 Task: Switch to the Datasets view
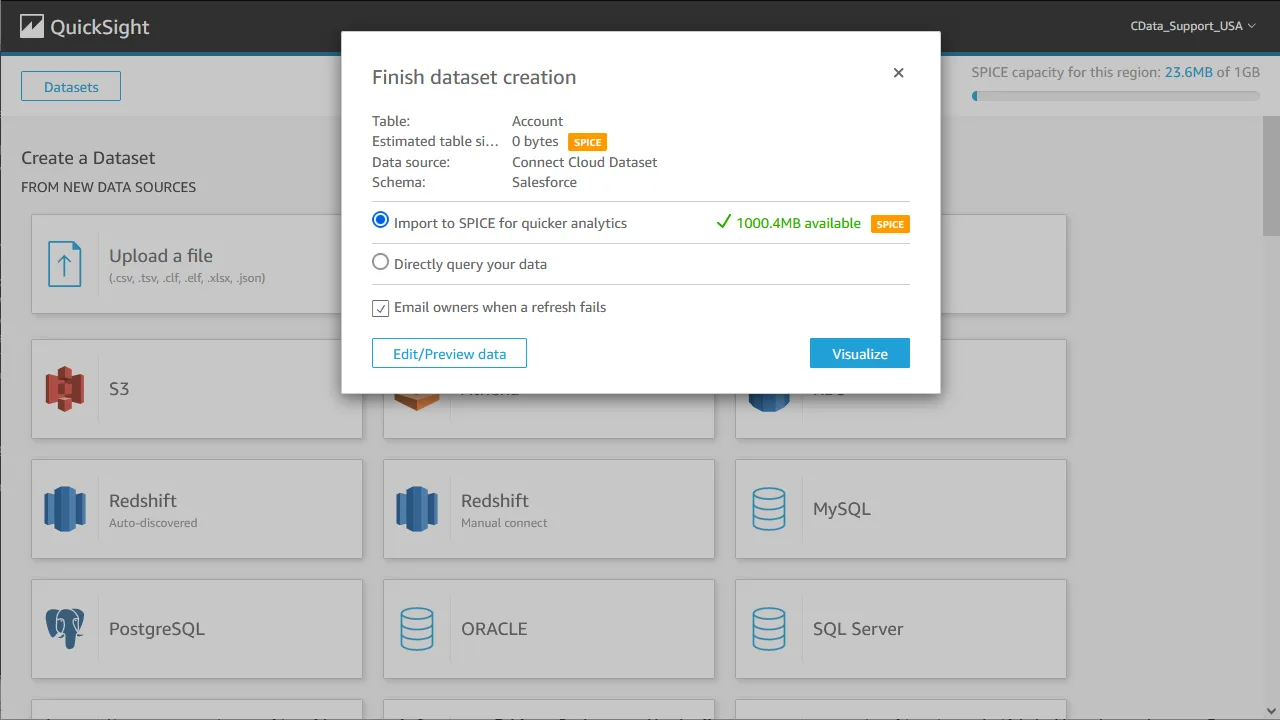click(x=70, y=86)
